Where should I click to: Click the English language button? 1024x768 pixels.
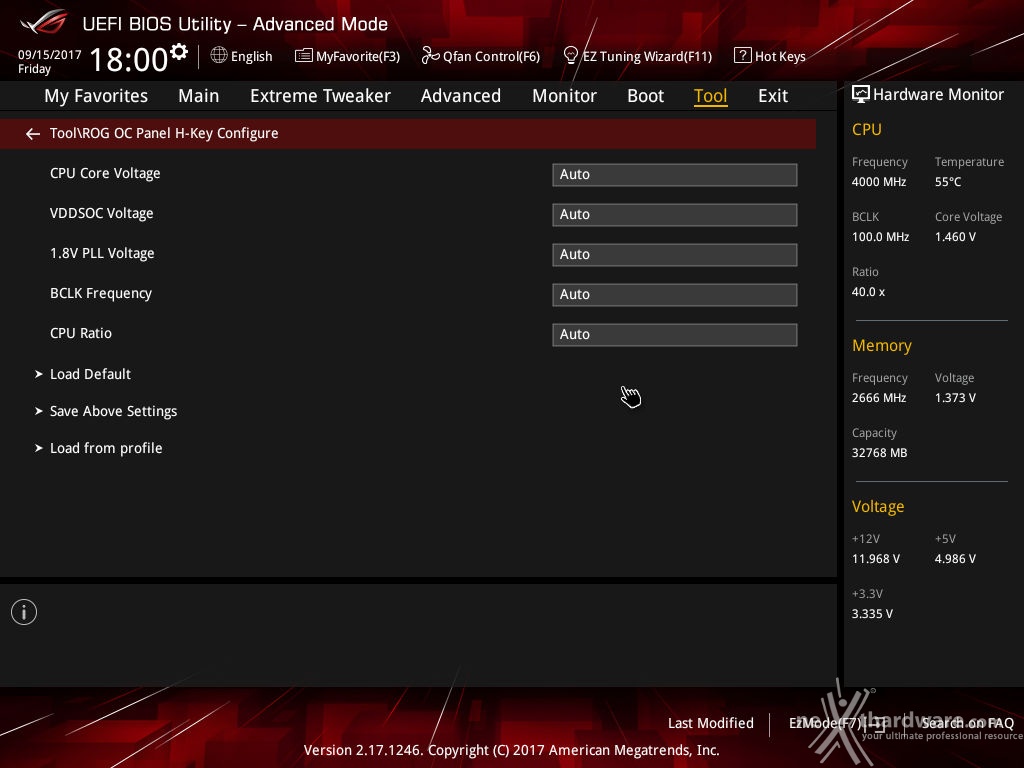click(x=251, y=56)
